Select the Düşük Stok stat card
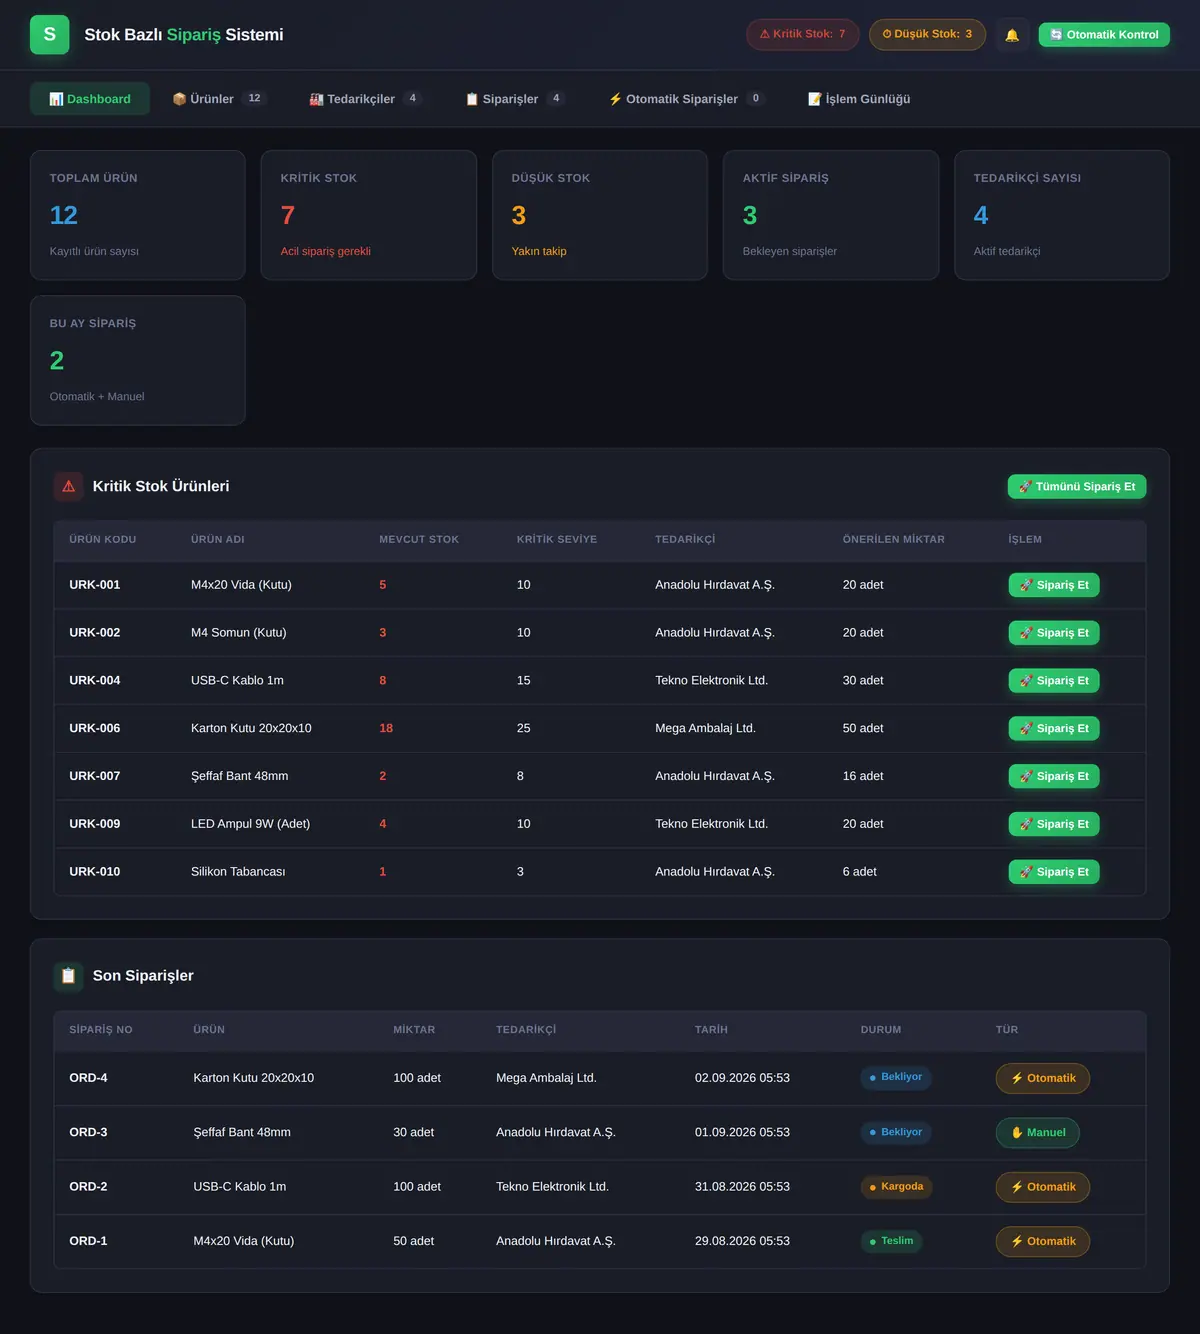The height and width of the screenshot is (1334, 1200). 600,215
